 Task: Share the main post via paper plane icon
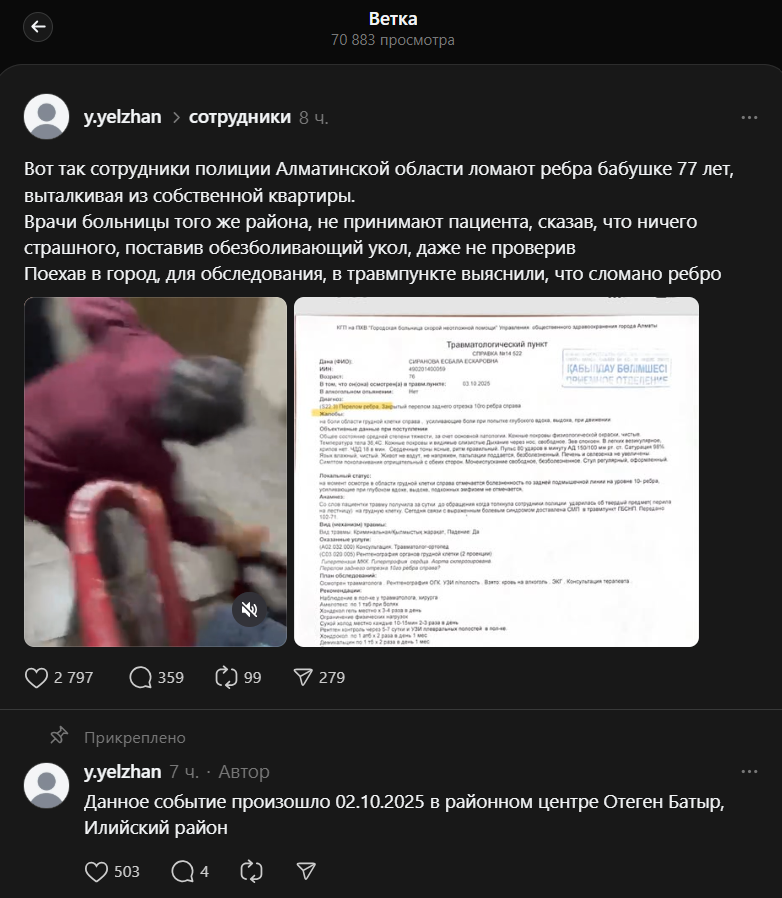coord(303,678)
